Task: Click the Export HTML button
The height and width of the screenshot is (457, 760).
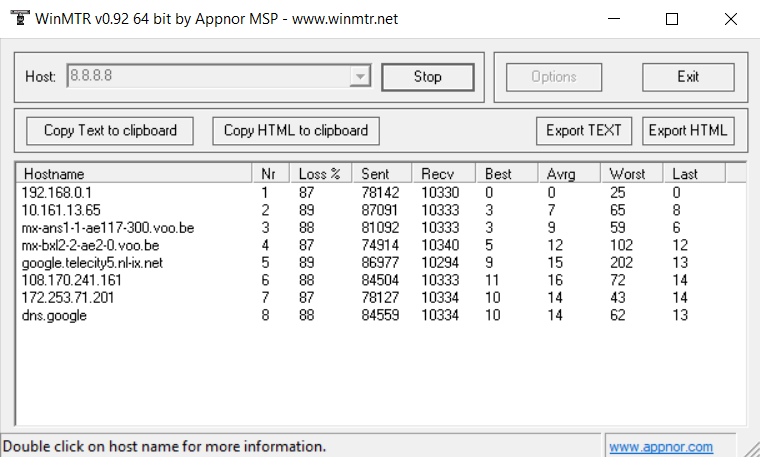Action: pos(688,131)
